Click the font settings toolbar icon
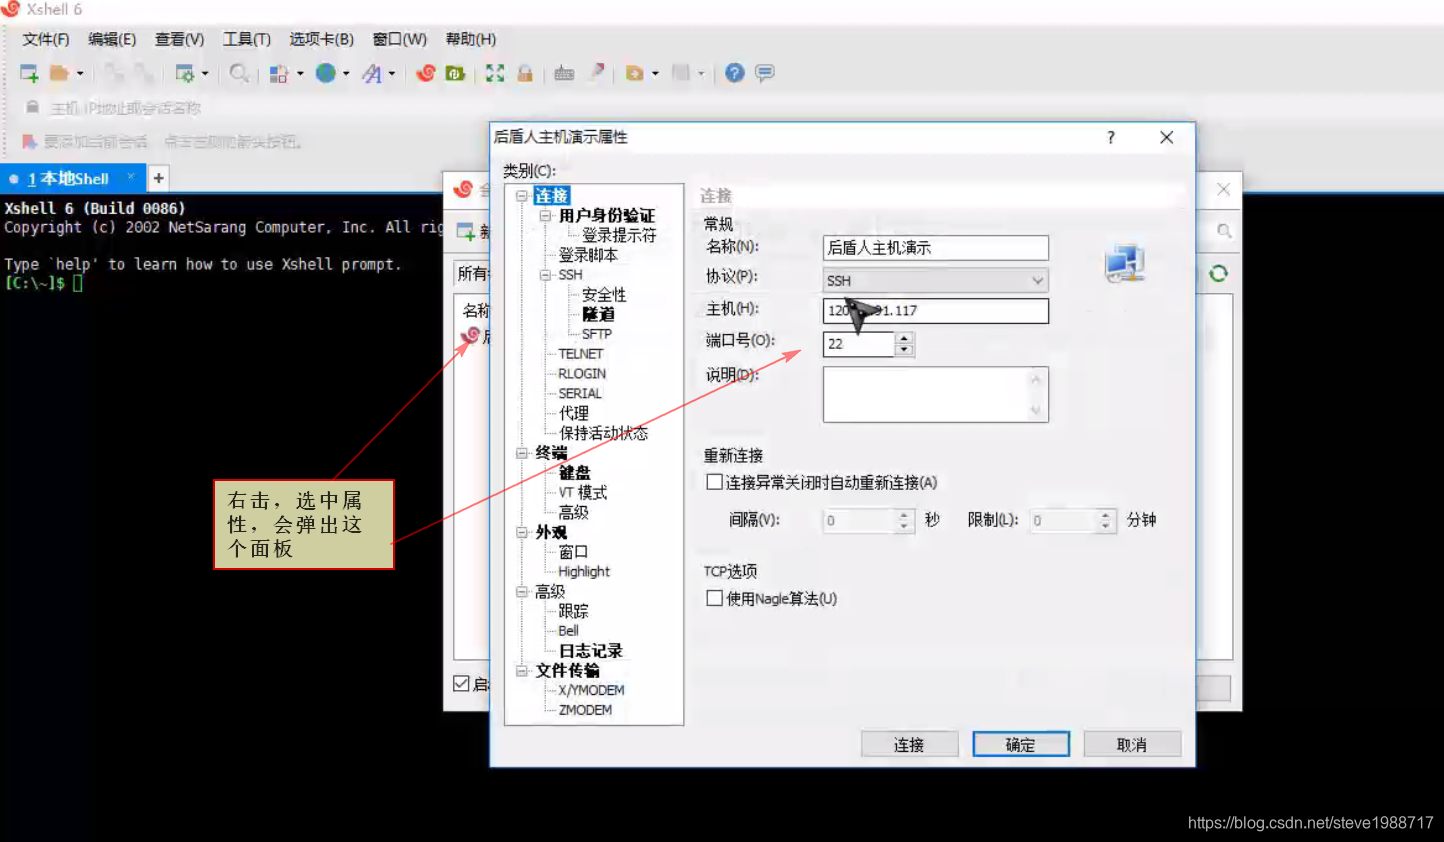1444x842 pixels. tap(372, 73)
